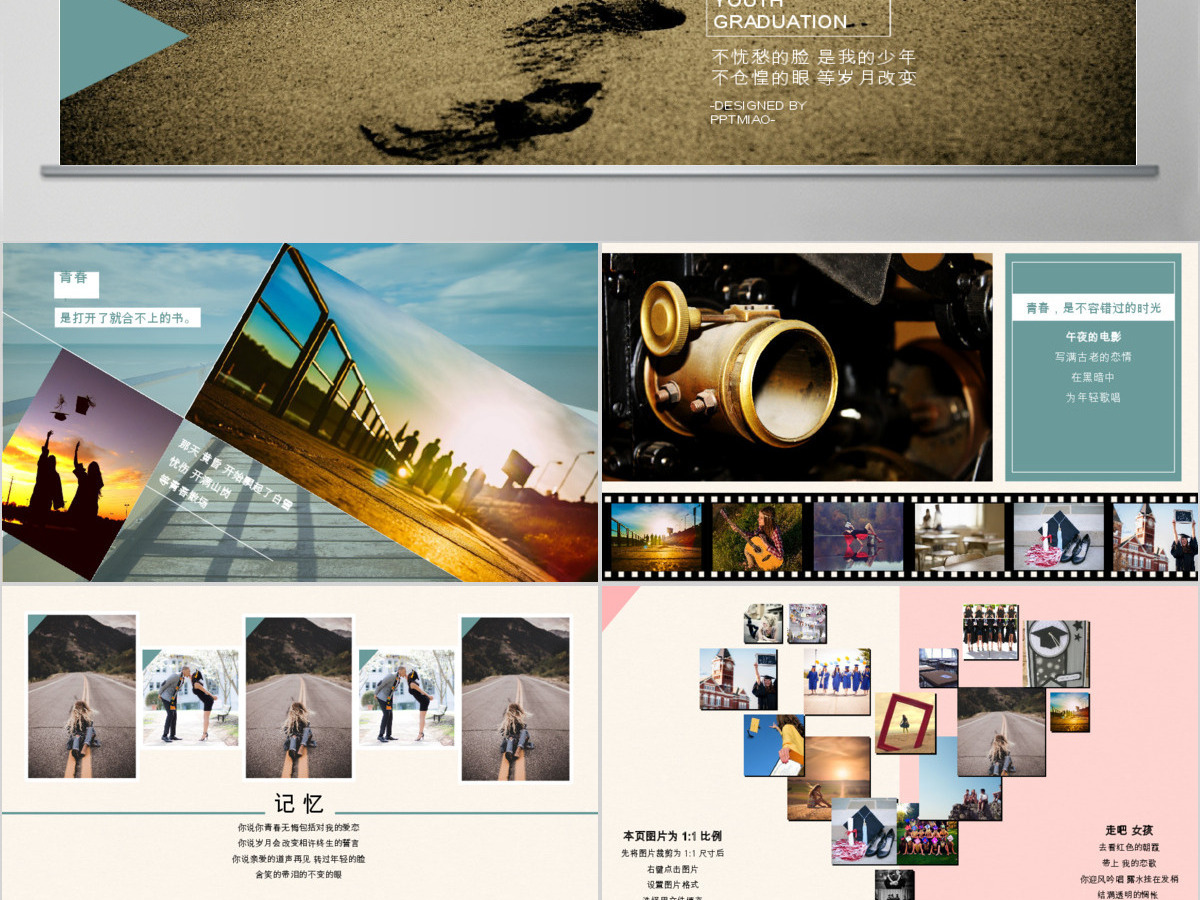Image resolution: width=1200 pixels, height=900 pixels.
Task: Select the '午夜的电影' line
Action: tap(1093, 337)
